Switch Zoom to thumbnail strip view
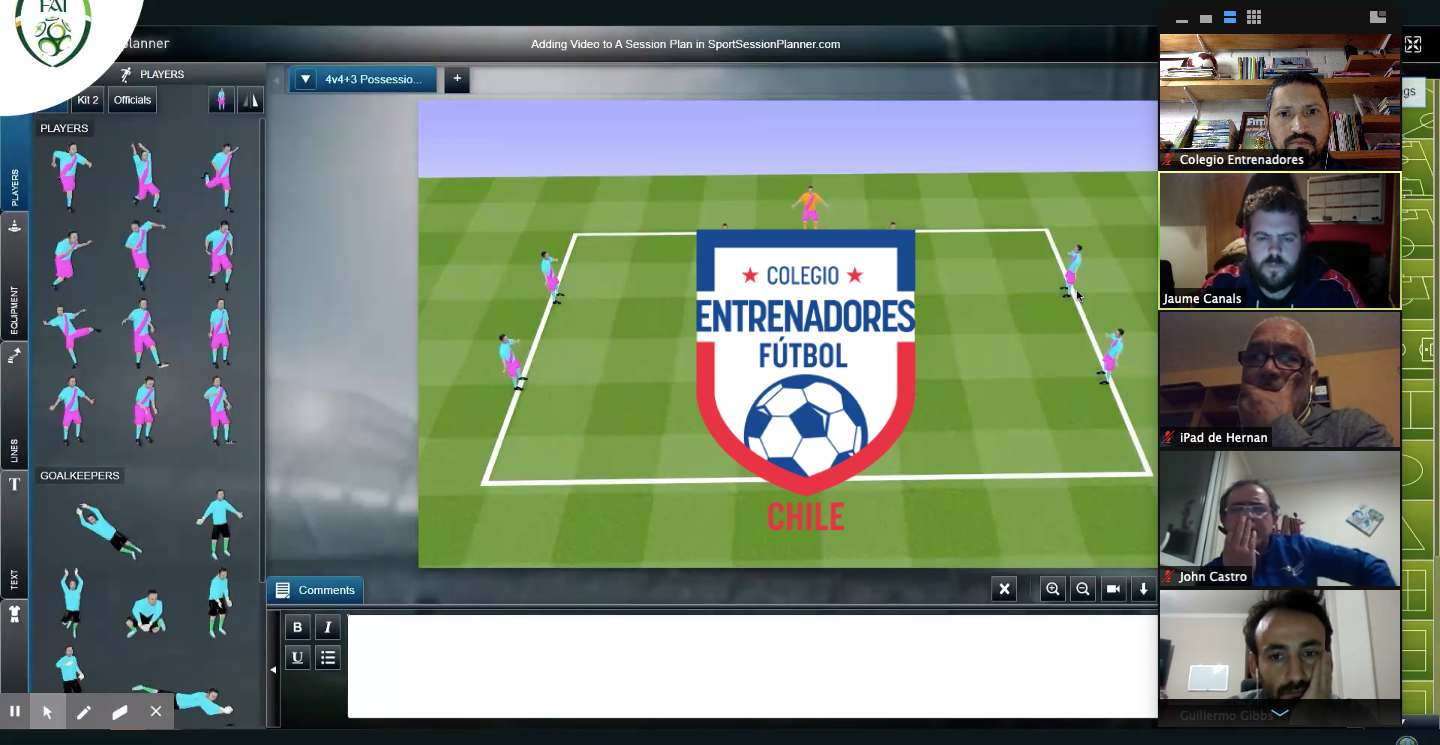1440x745 pixels. pos(1230,17)
